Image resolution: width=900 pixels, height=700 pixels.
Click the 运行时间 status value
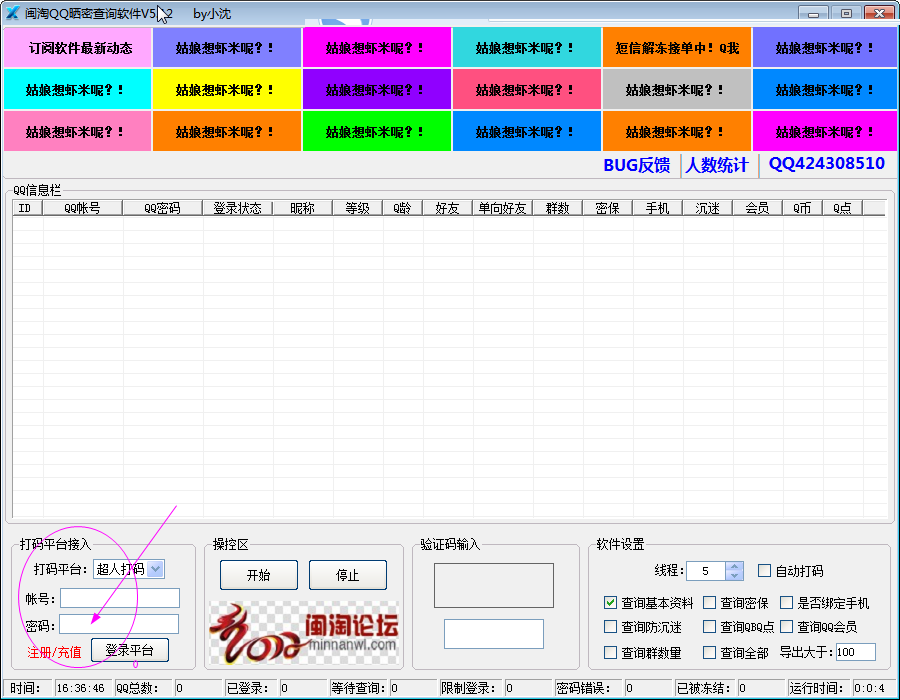click(872, 688)
